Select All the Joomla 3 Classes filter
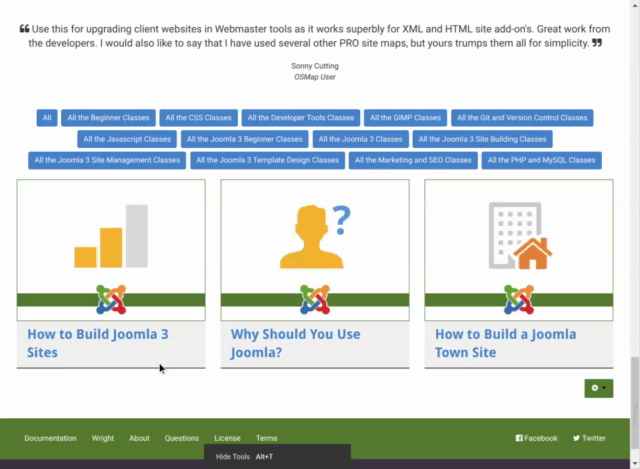Screen dimensions: 640x469 click(360, 139)
